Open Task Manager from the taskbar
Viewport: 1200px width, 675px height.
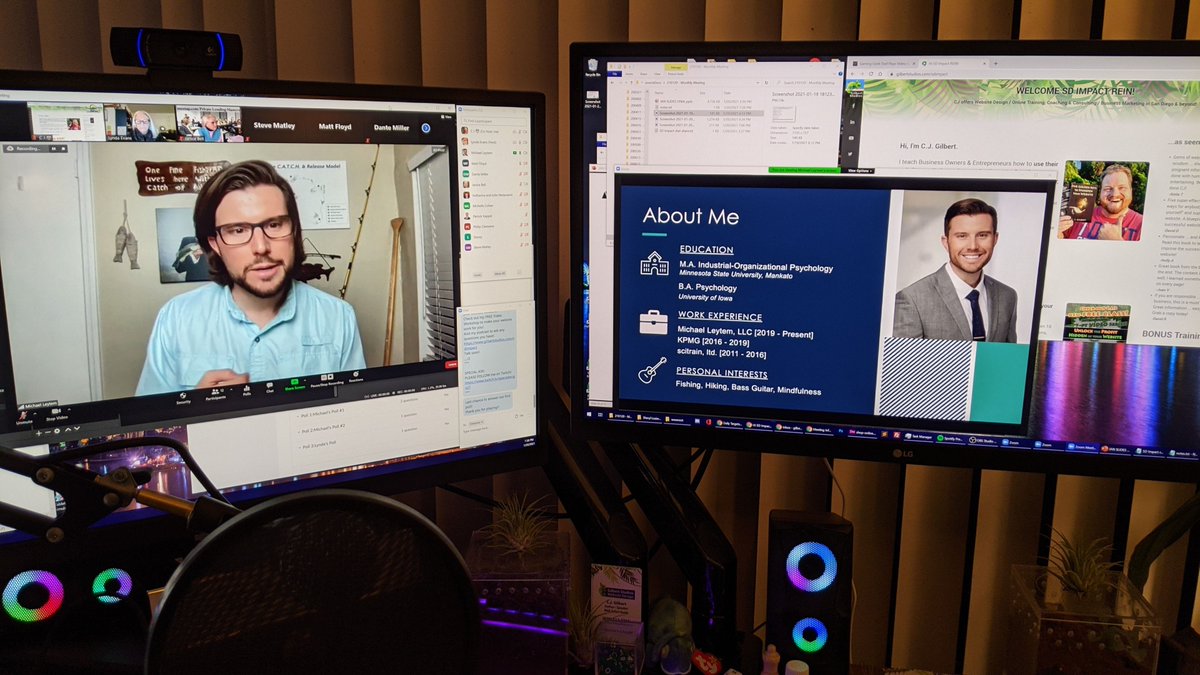tap(918, 437)
